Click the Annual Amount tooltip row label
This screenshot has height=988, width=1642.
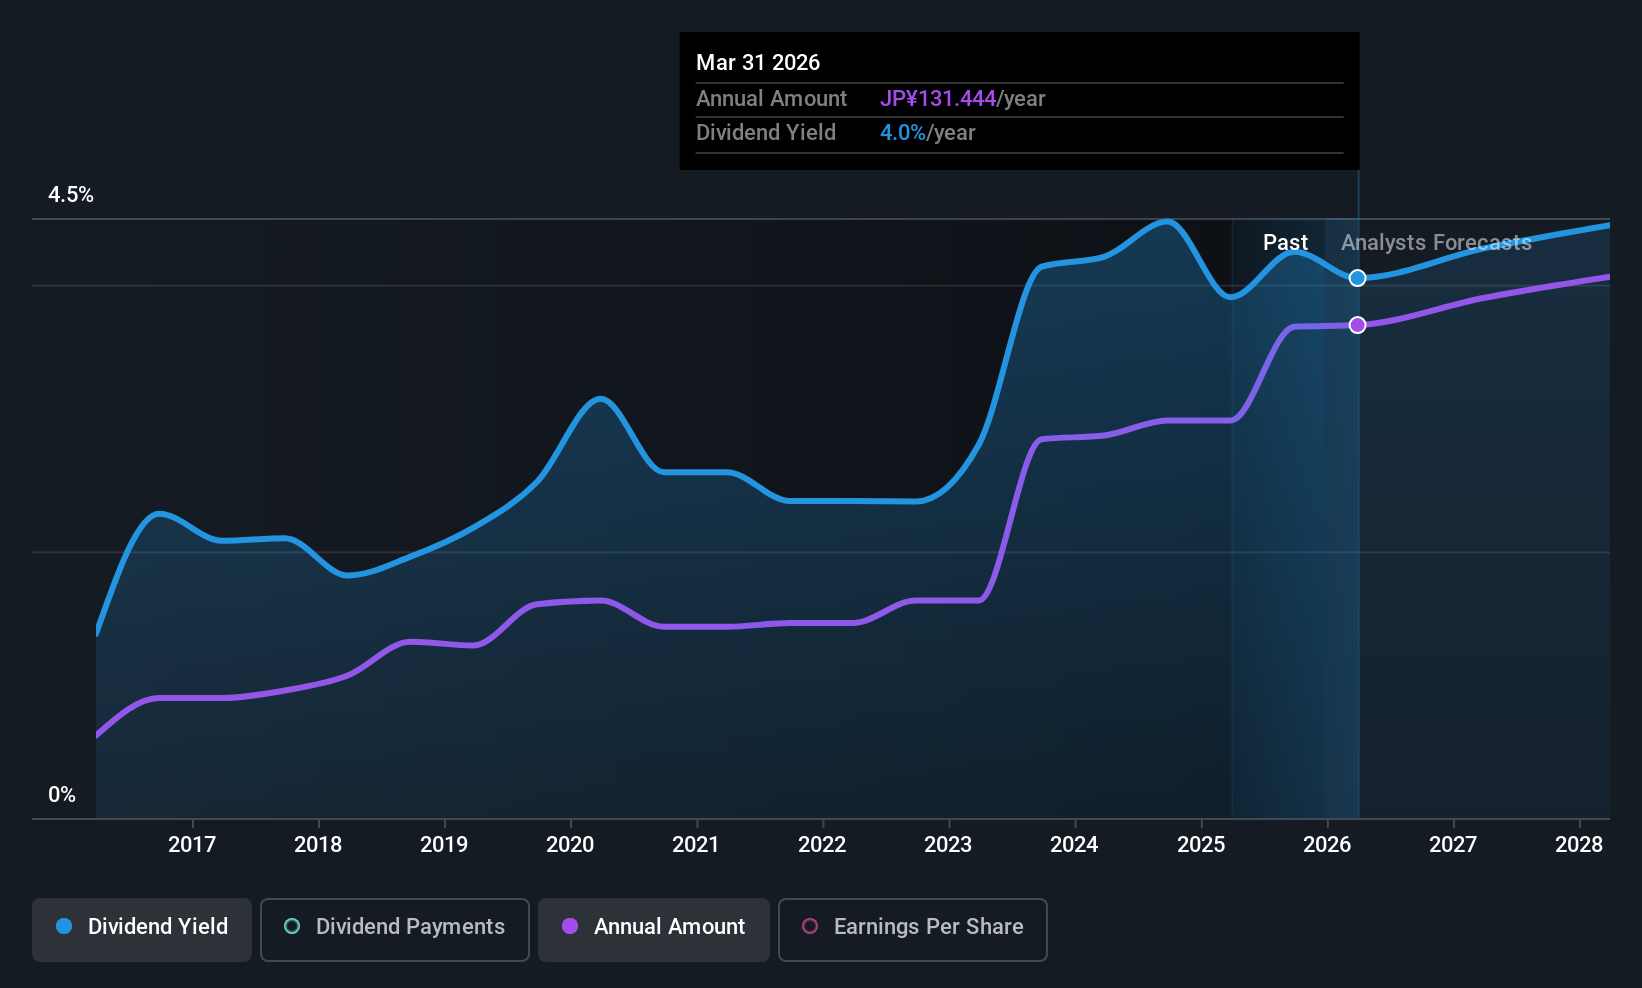[x=771, y=99]
